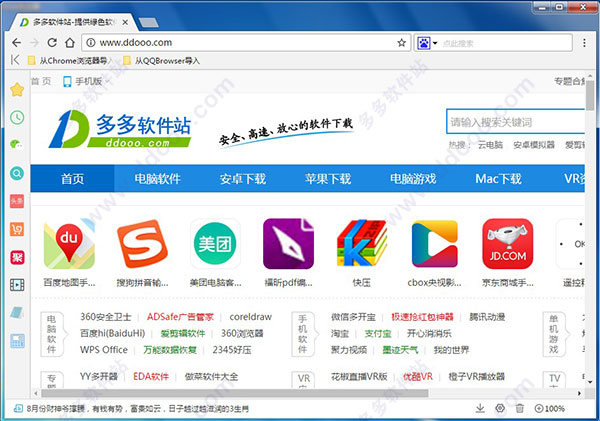The width and height of the screenshot is (600, 421).
Task: Open the 360安全卫士 link
Action: click(106, 317)
